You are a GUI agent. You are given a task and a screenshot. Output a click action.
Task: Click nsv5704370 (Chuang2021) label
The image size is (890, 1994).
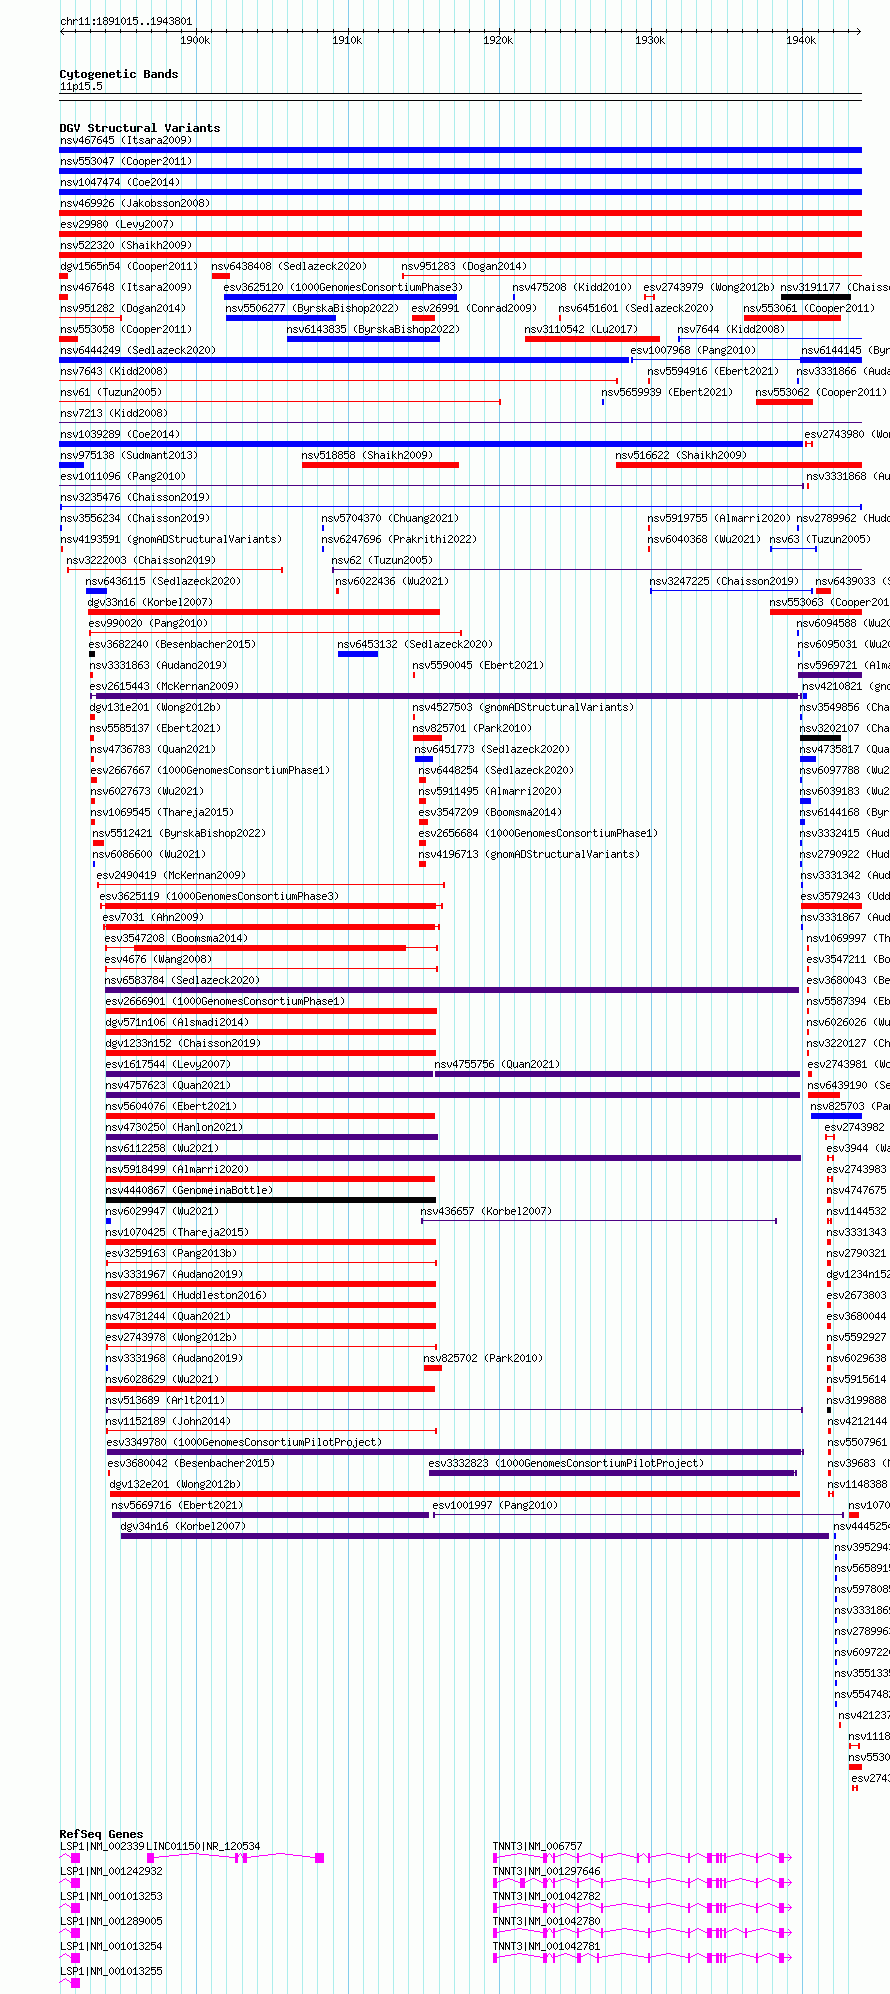pyautogui.click(x=390, y=518)
